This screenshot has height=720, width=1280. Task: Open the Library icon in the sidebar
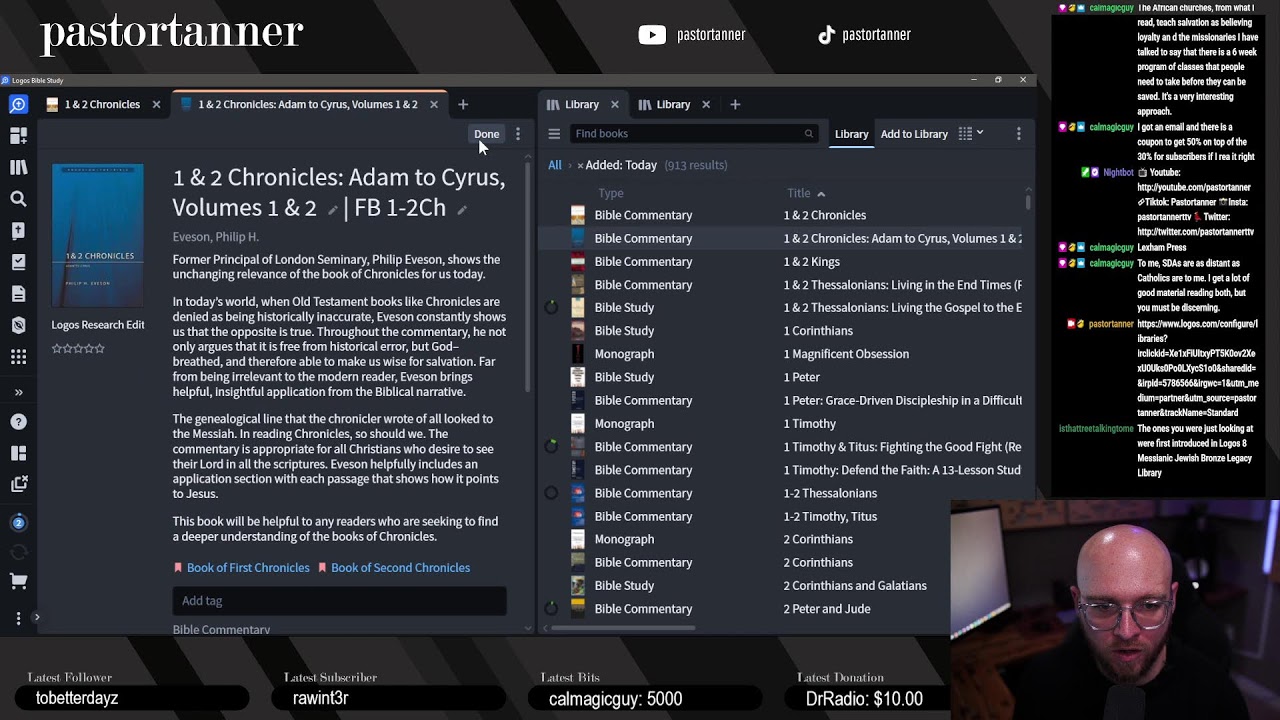(18, 167)
